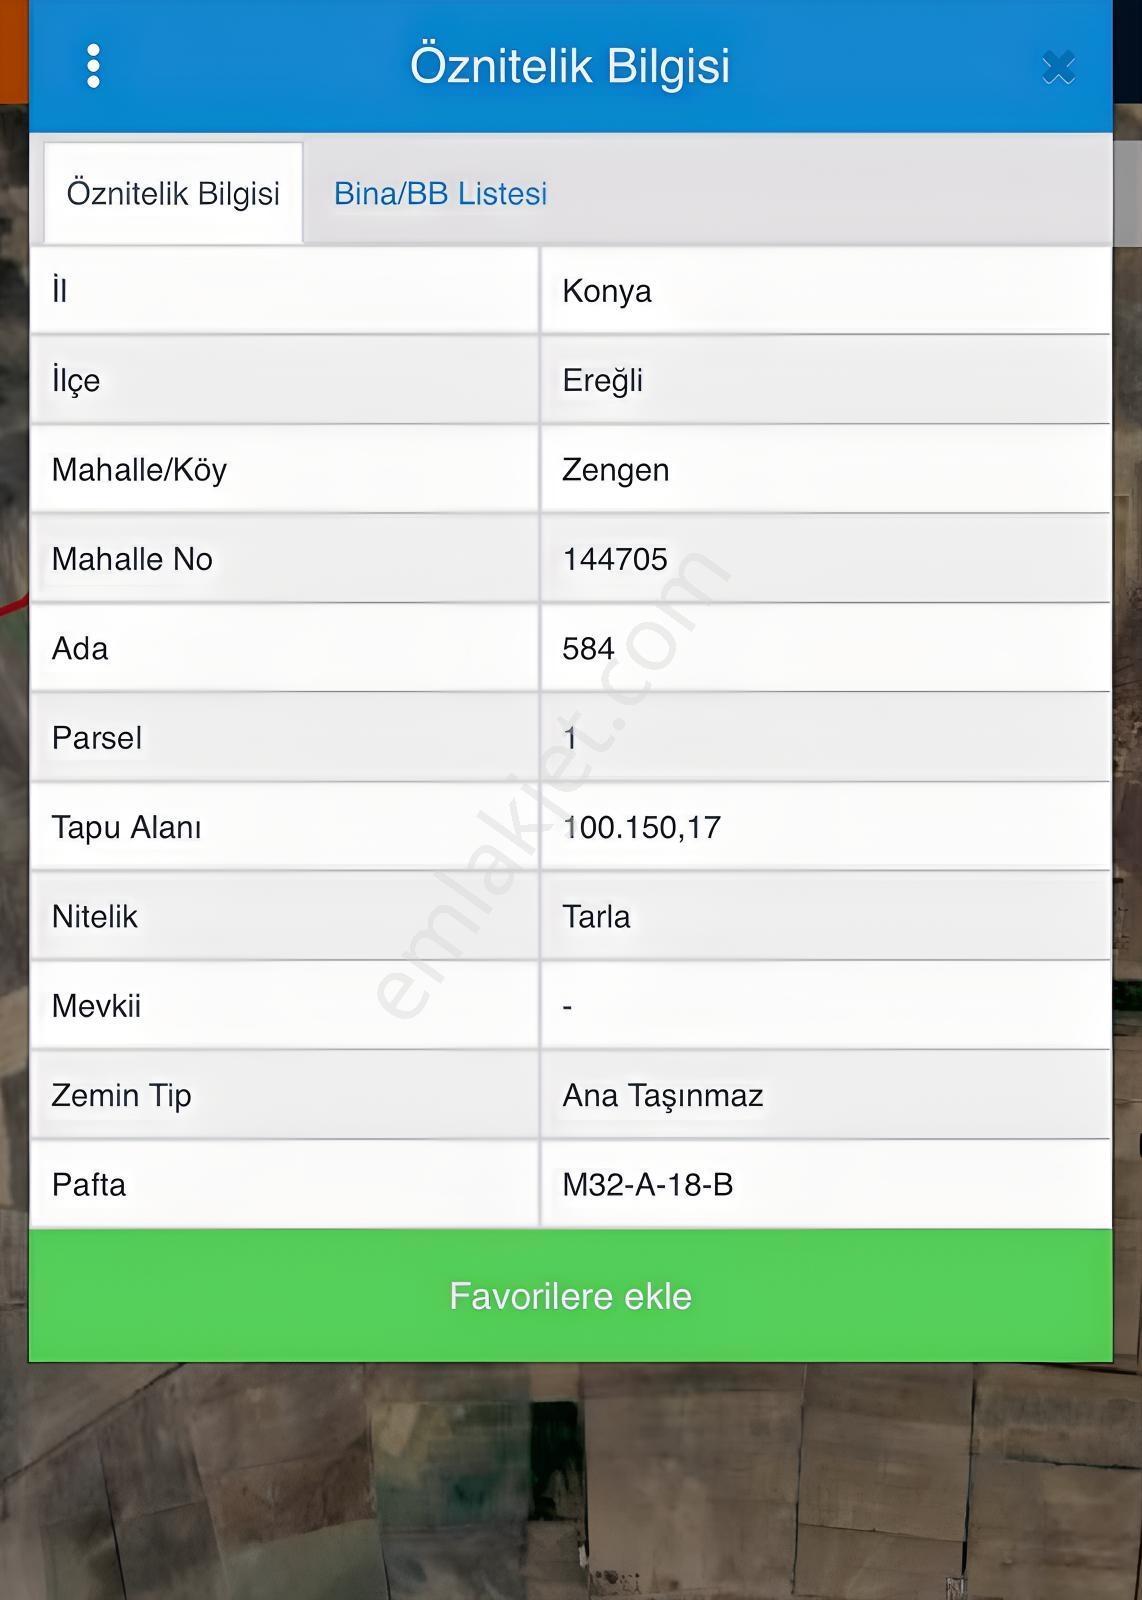Click the satellite map below the dialog
Screen dimensions: 1142x1600
[570, 1480]
